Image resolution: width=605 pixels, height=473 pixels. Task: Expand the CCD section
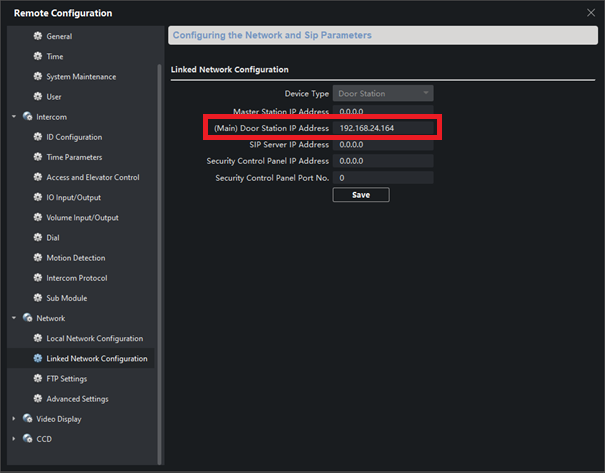point(14,439)
